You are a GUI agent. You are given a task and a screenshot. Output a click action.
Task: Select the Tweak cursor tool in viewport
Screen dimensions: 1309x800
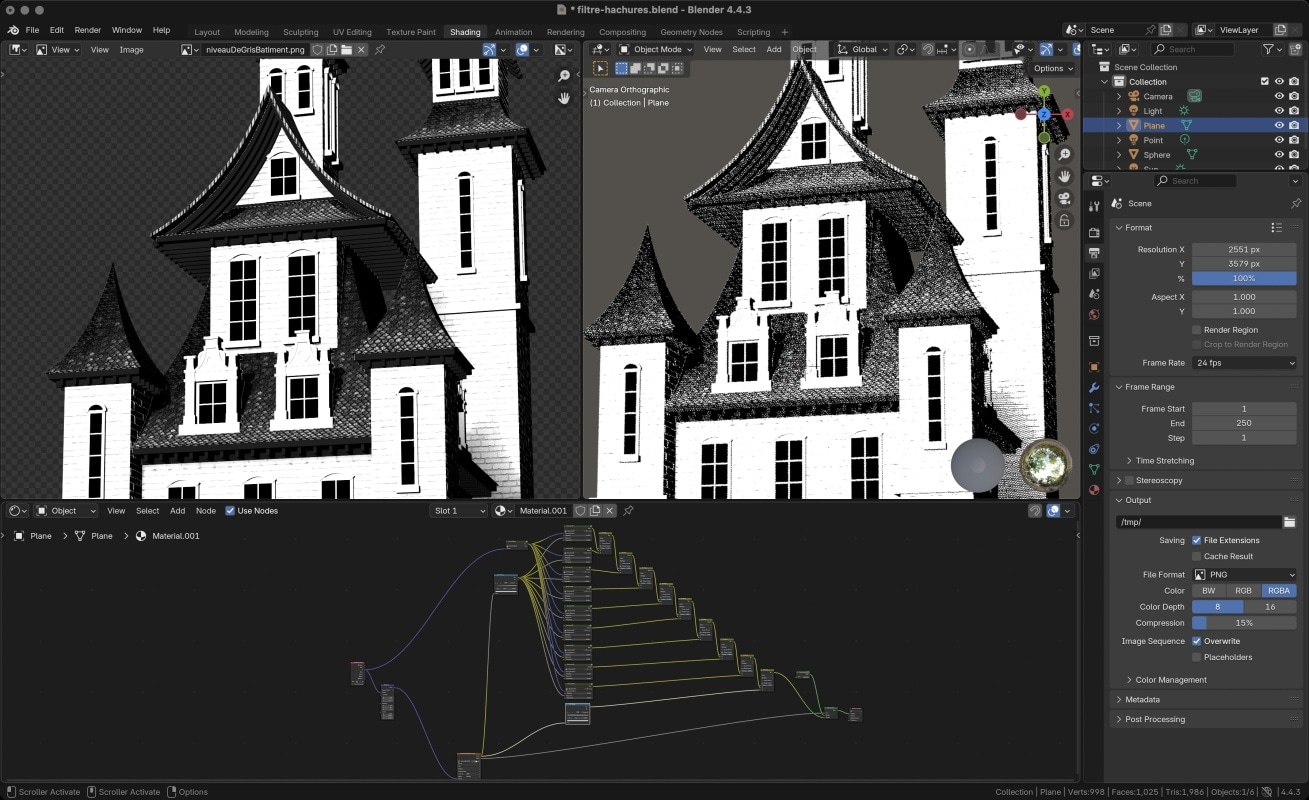(x=600, y=68)
